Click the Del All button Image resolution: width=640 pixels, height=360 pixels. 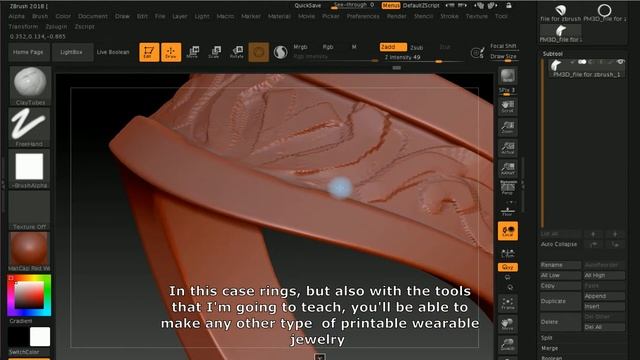[604, 327]
